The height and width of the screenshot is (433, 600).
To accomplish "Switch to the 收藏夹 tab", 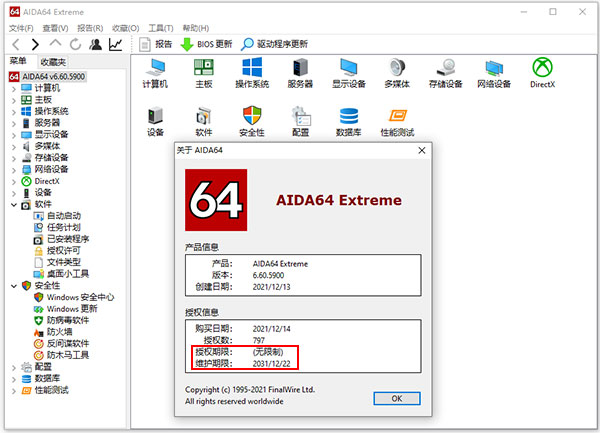I will point(53,62).
